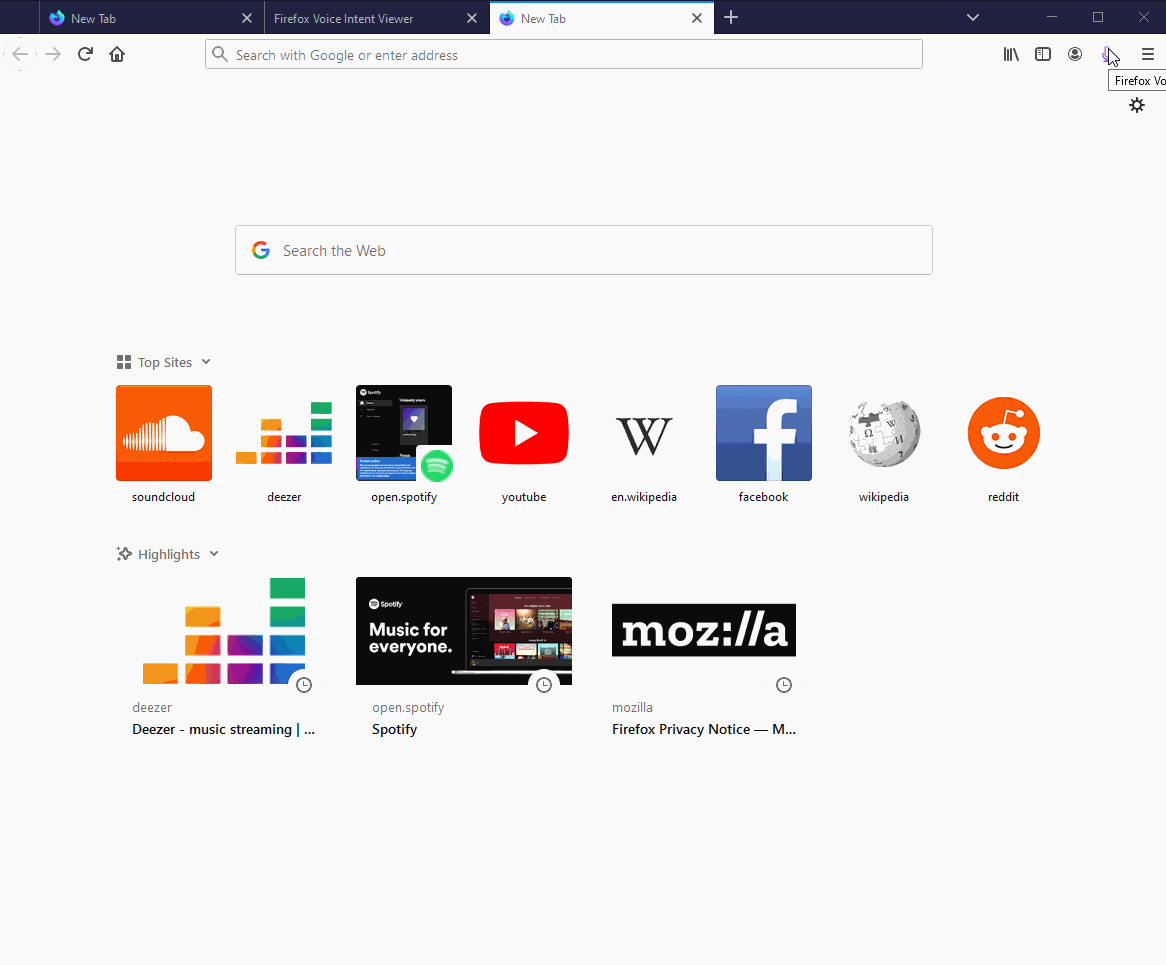Minimize the Firefox window
The height and width of the screenshot is (965, 1166).
(1051, 17)
